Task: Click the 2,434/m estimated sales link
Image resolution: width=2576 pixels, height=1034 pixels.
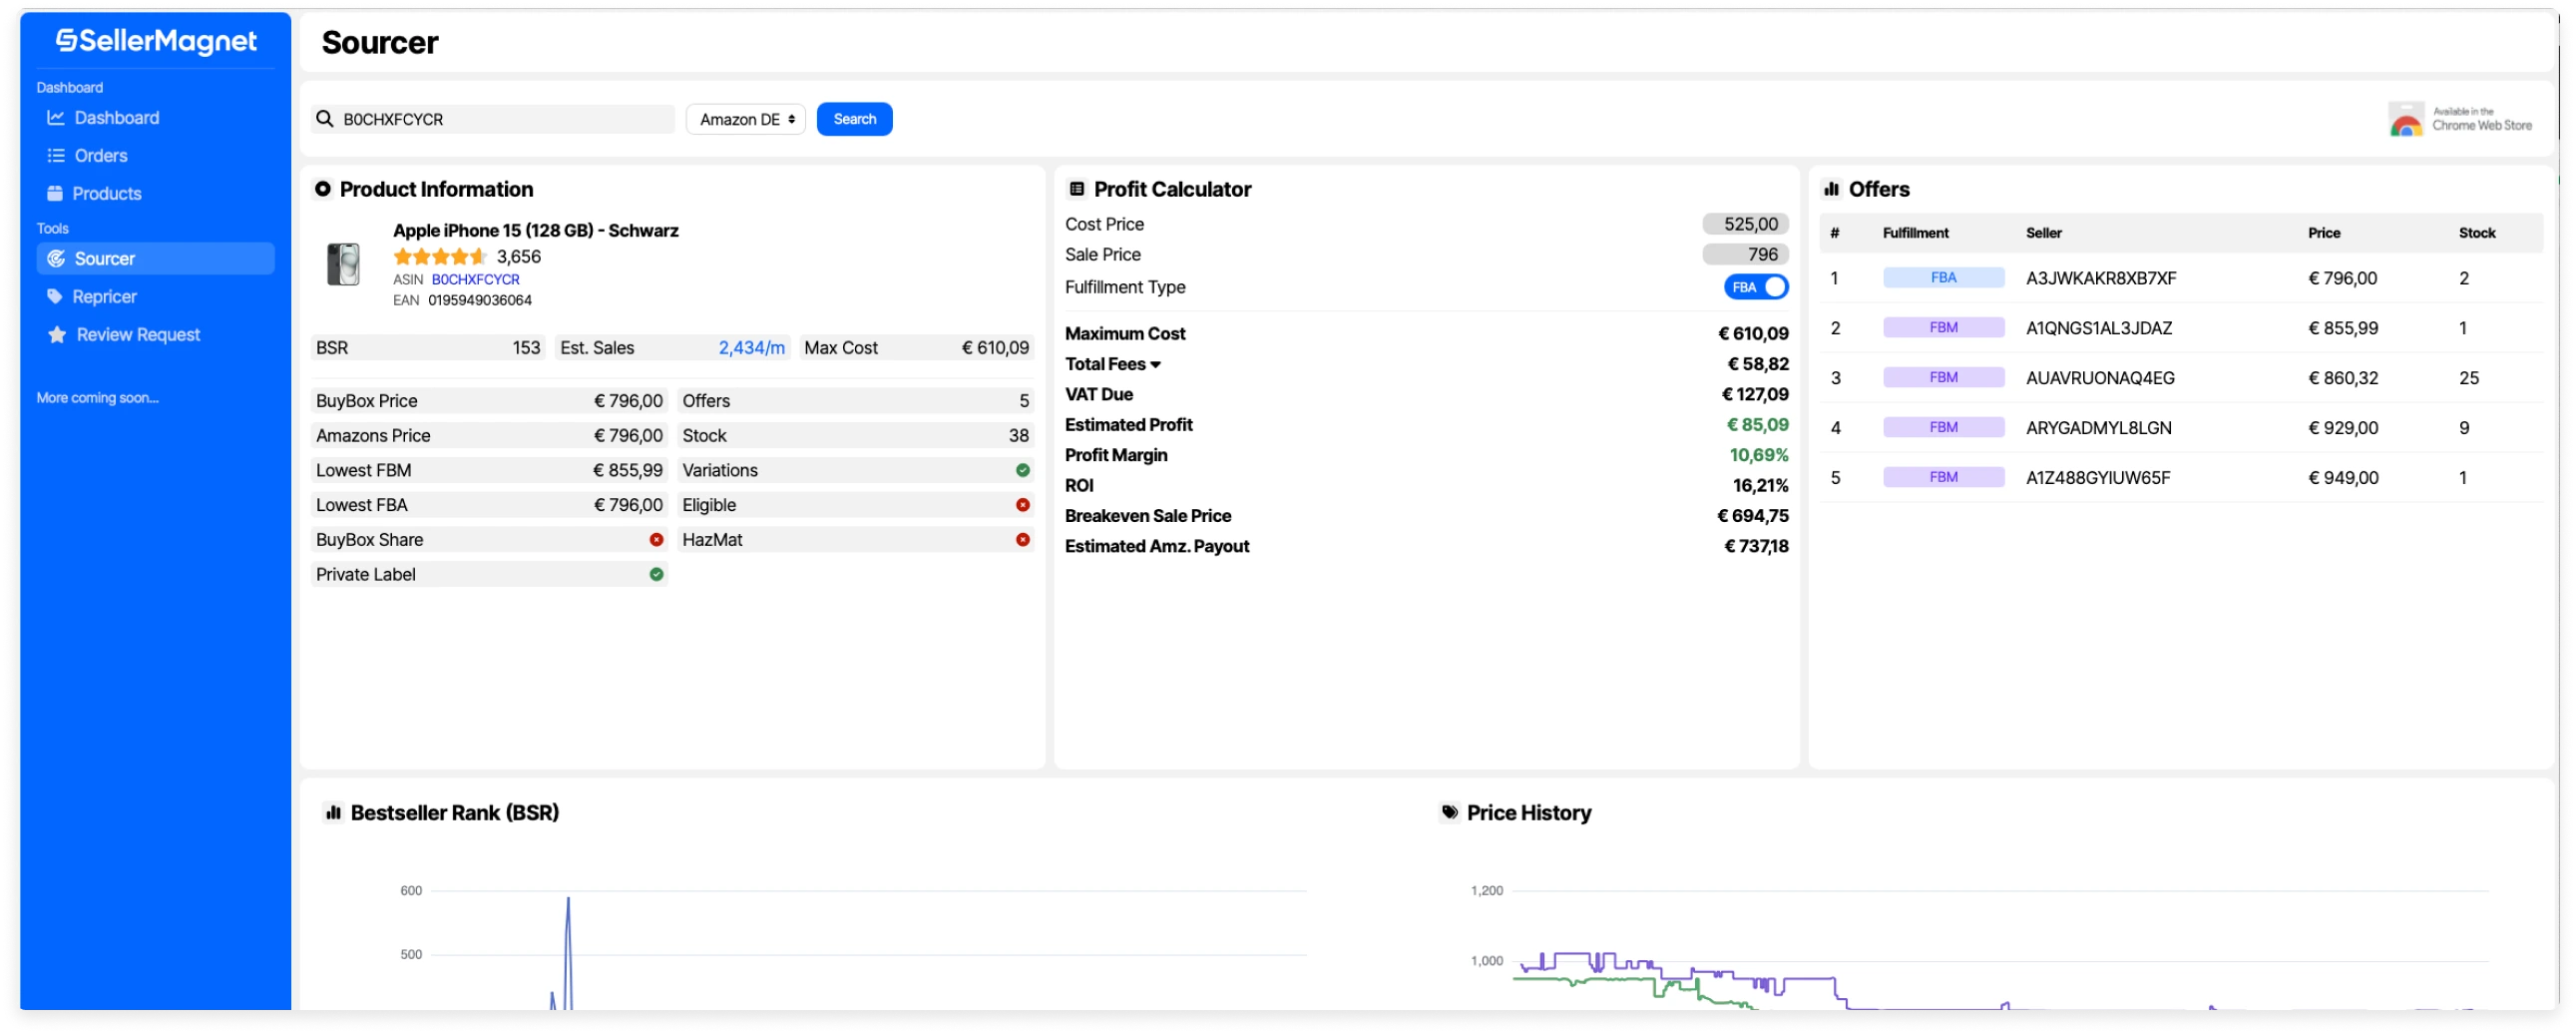Action: click(752, 348)
